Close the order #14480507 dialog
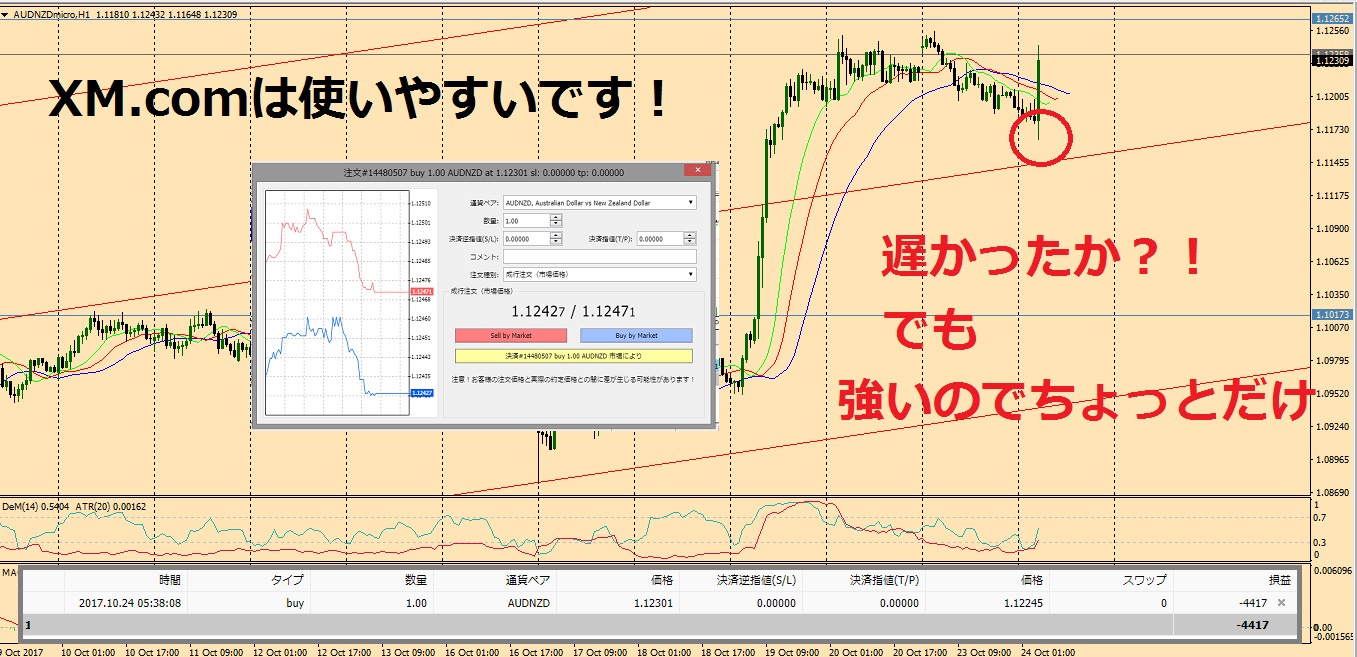 pos(697,170)
